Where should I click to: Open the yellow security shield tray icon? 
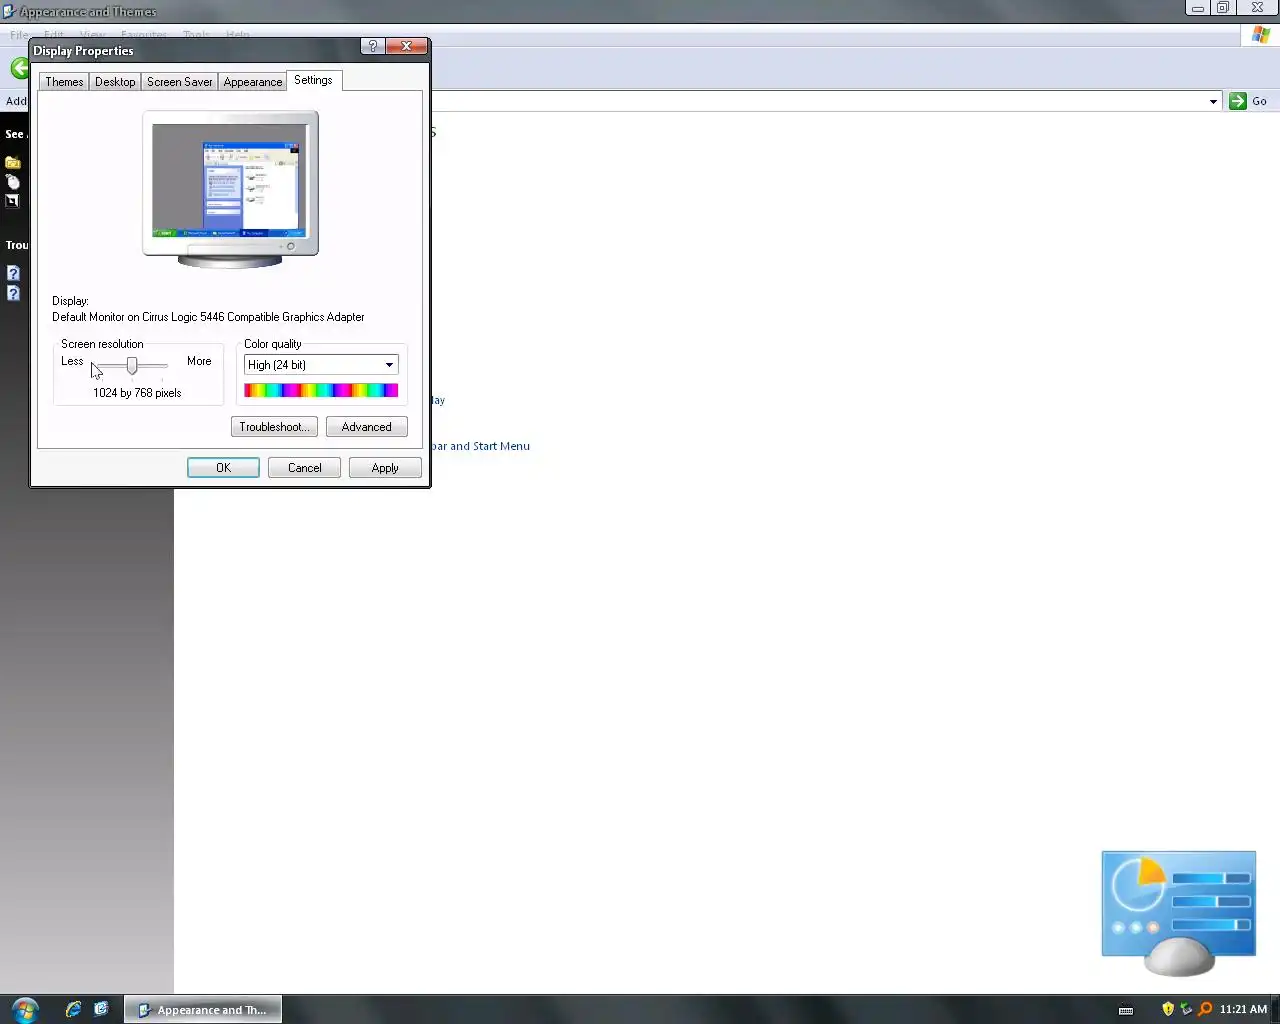(x=1168, y=1009)
